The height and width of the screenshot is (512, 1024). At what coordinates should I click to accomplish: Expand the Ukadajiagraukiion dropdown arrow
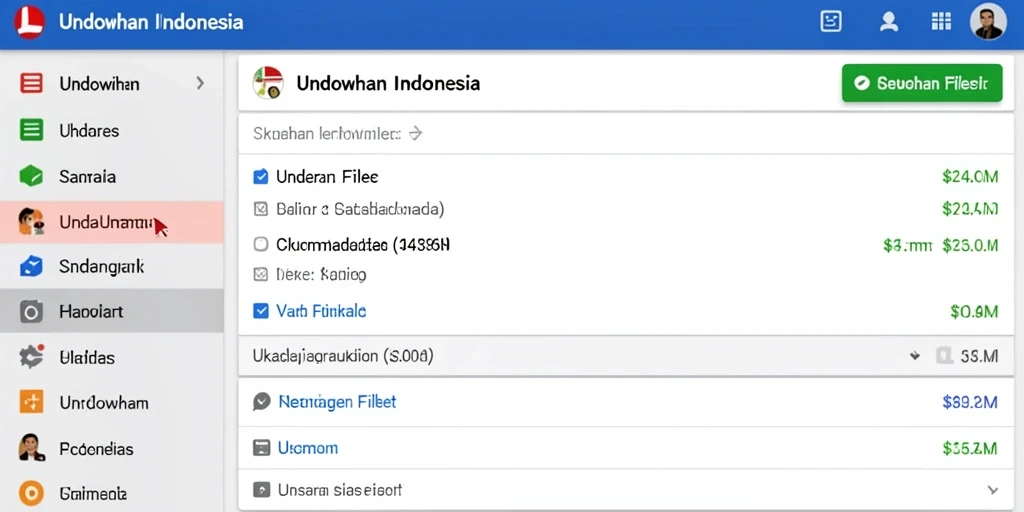(x=914, y=357)
